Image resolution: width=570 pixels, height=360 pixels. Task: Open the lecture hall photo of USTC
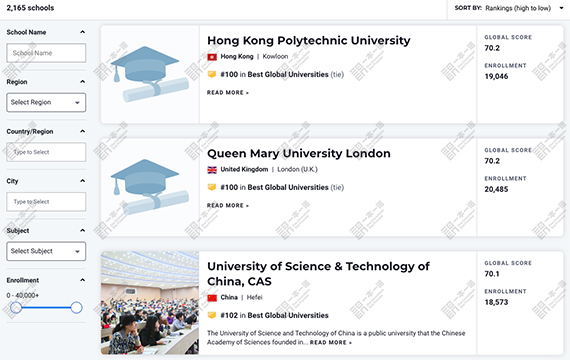pos(150,303)
